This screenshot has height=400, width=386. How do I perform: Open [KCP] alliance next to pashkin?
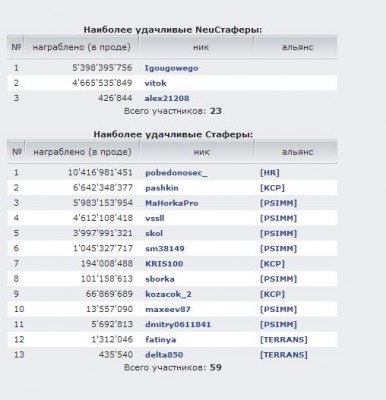(272, 188)
